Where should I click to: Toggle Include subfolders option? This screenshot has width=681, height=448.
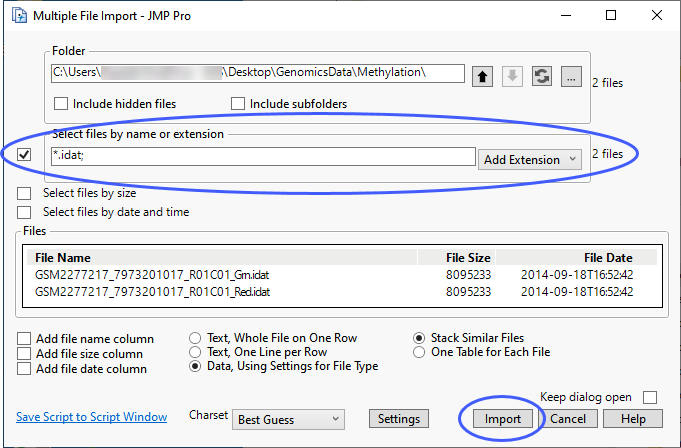pyautogui.click(x=239, y=103)
